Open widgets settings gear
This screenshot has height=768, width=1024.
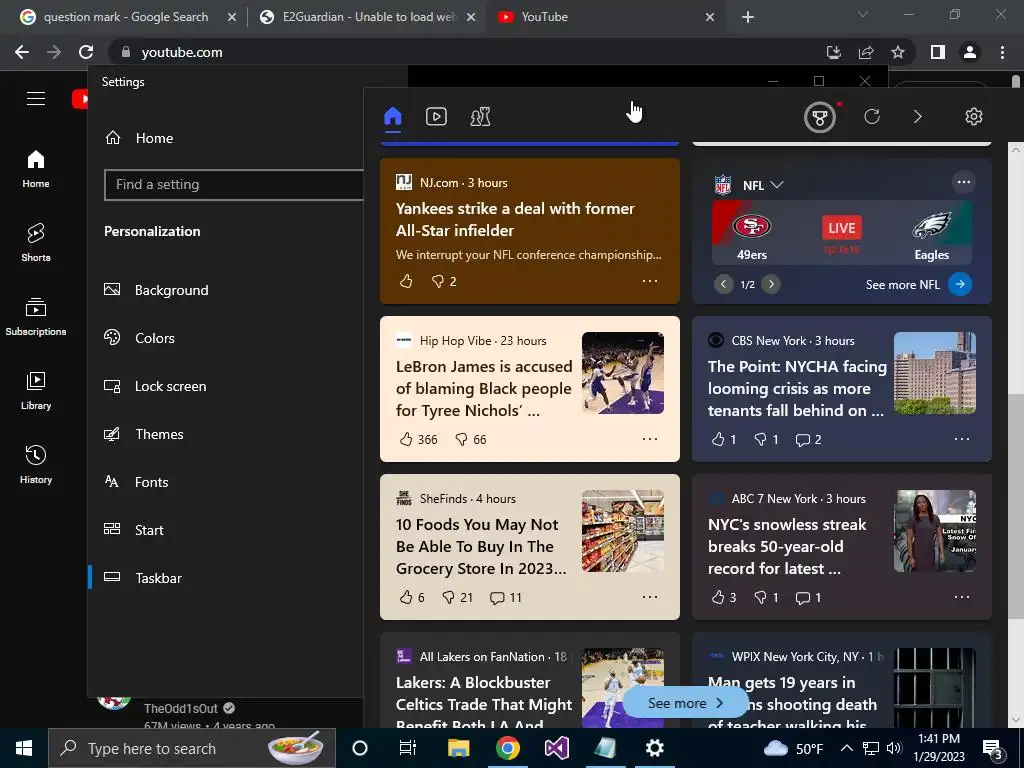coord(974,117)
